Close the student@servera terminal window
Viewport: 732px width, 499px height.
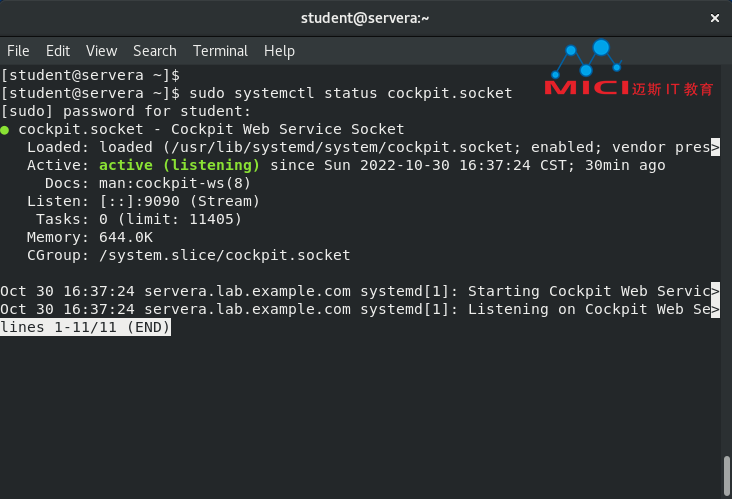715,18
